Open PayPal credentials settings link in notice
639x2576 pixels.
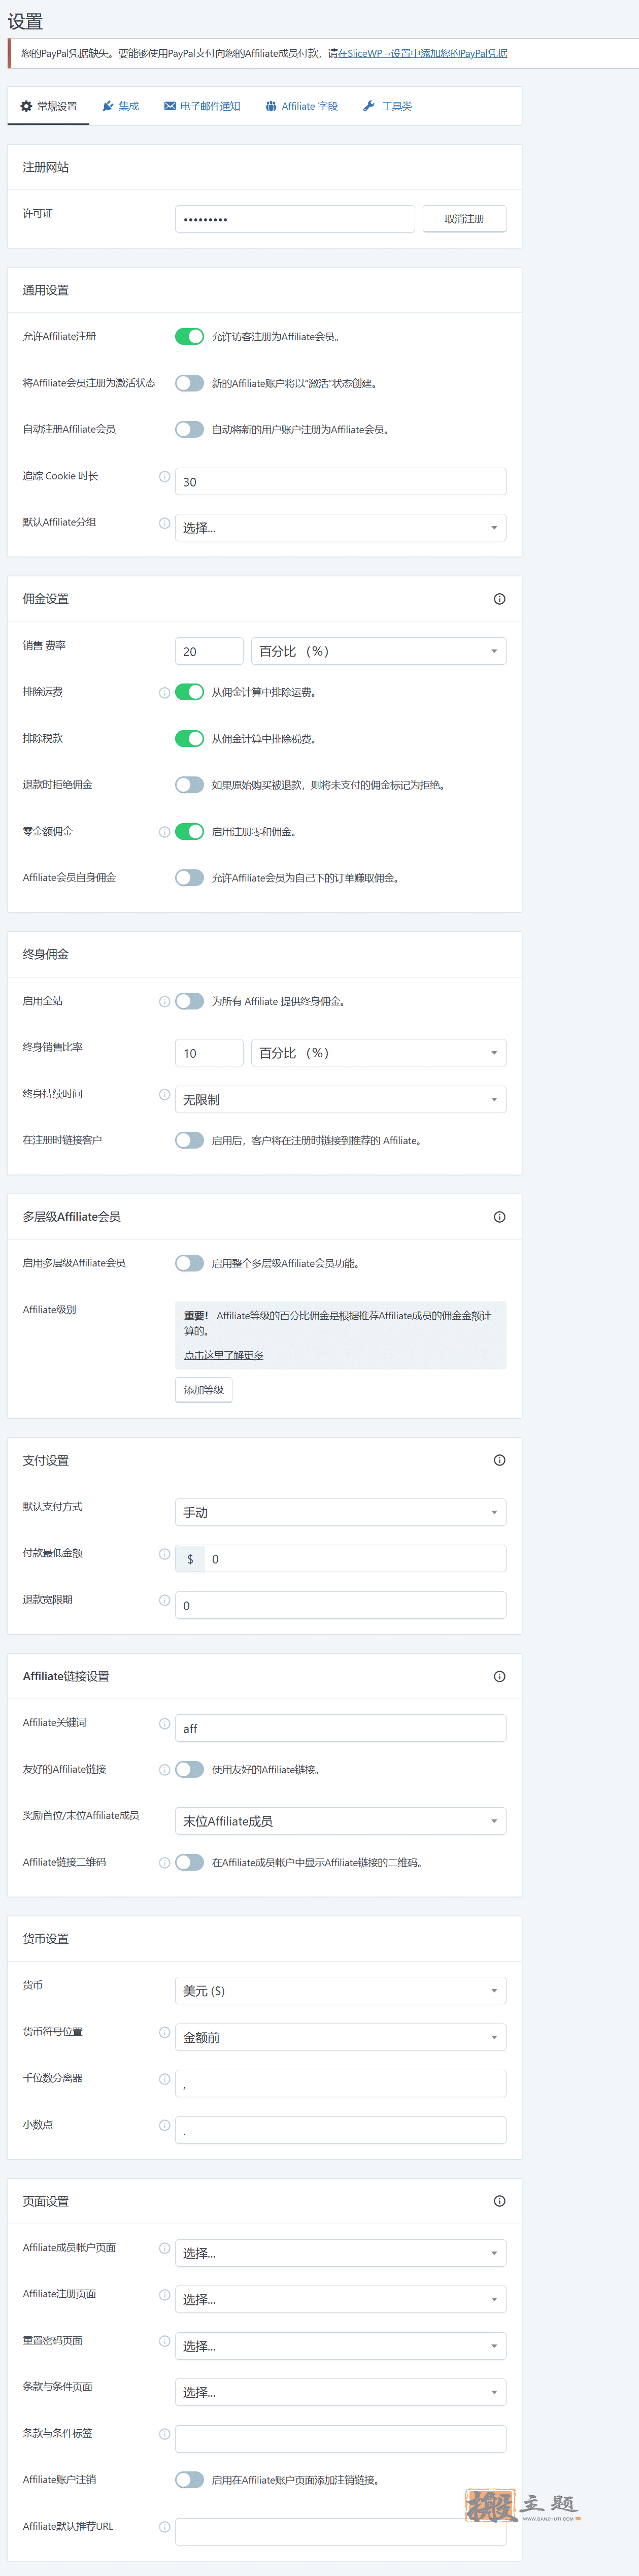click(422, 53)
